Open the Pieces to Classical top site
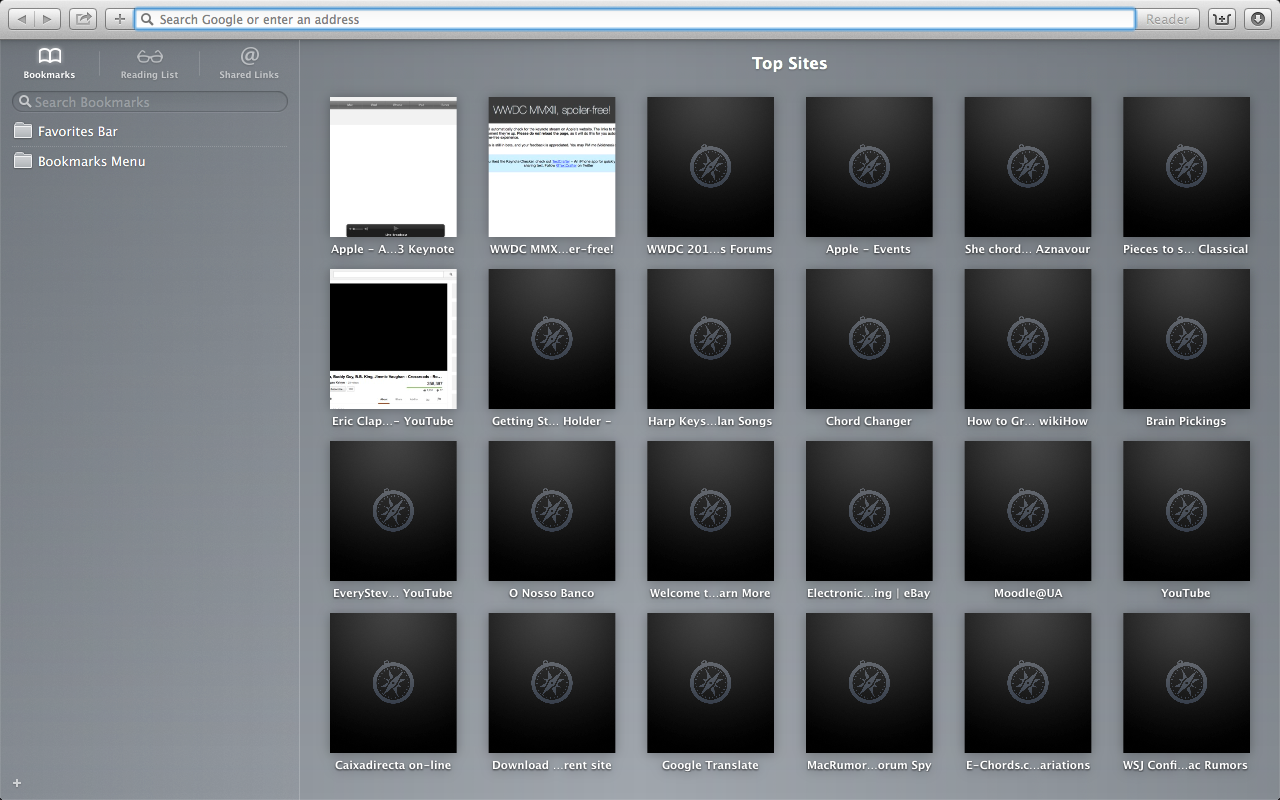 (x=1186, y=167)
